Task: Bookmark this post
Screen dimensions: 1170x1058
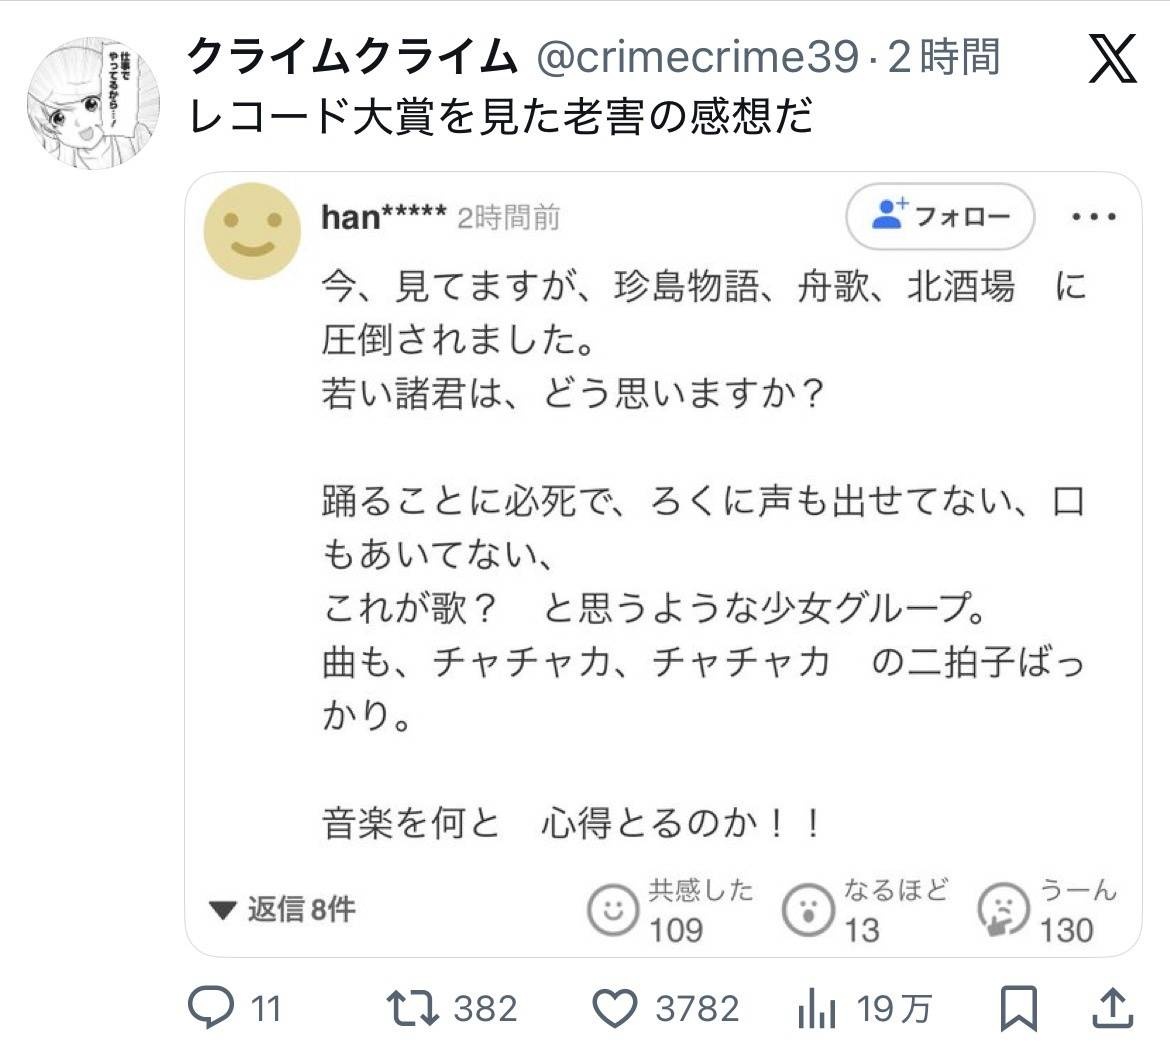Action: (x=1020, y=1009)
